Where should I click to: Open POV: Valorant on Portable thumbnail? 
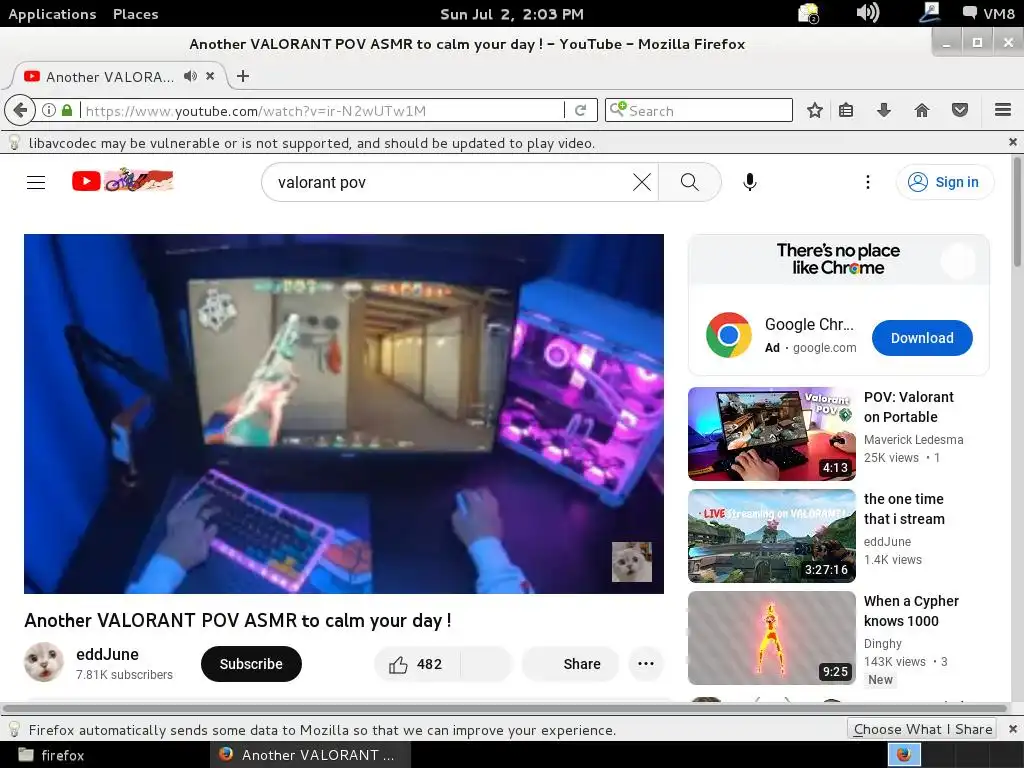coord(772,434)
